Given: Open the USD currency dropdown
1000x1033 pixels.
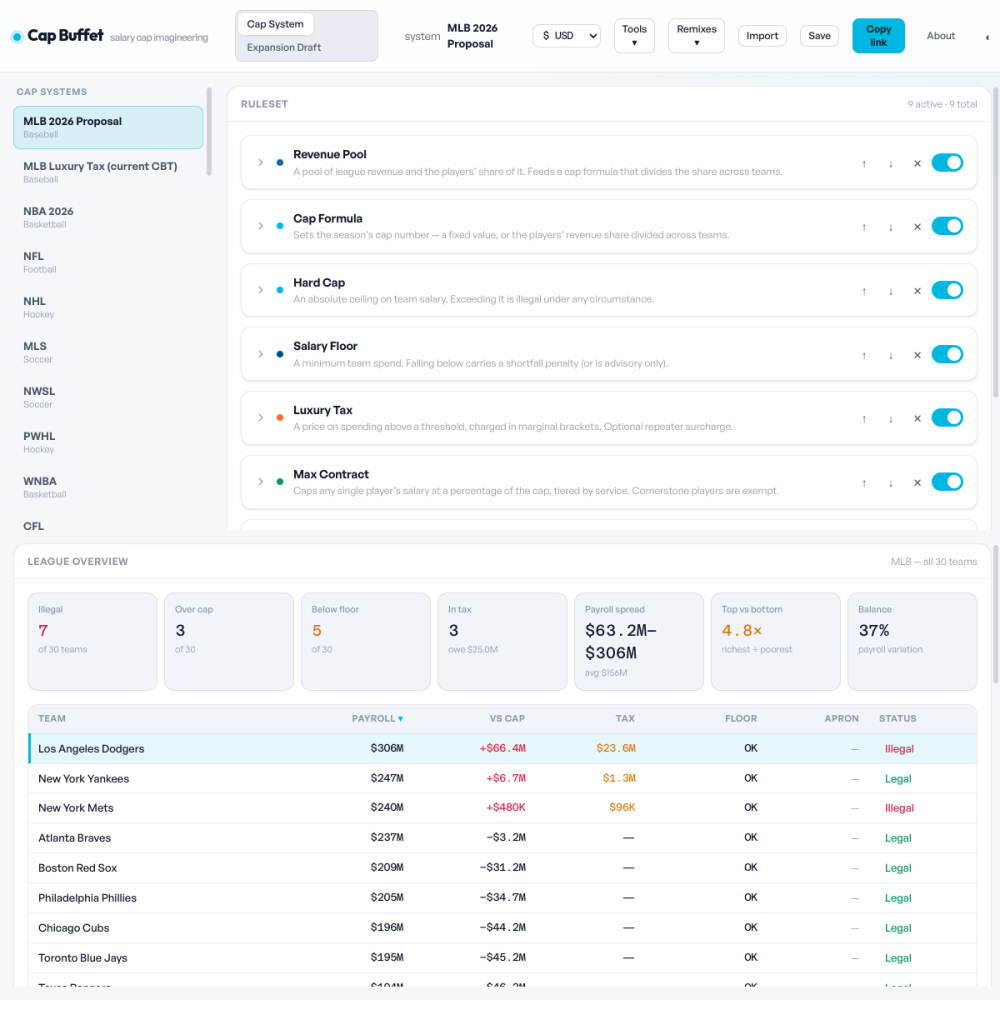Looking at the screenshot, I should tap(567, 36).
